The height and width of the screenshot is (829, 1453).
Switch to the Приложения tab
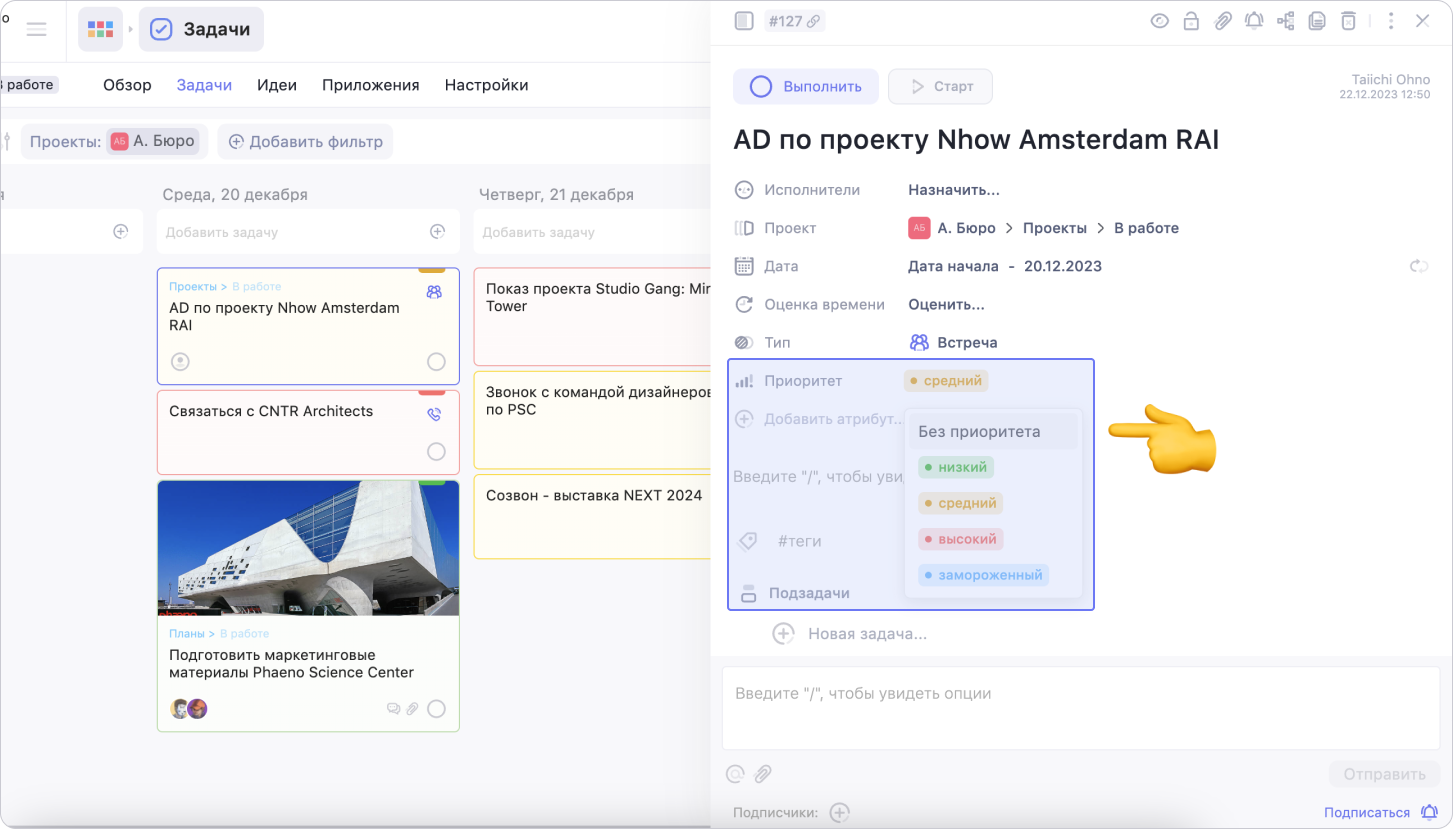pyautogui.click(x=370, y=85)
